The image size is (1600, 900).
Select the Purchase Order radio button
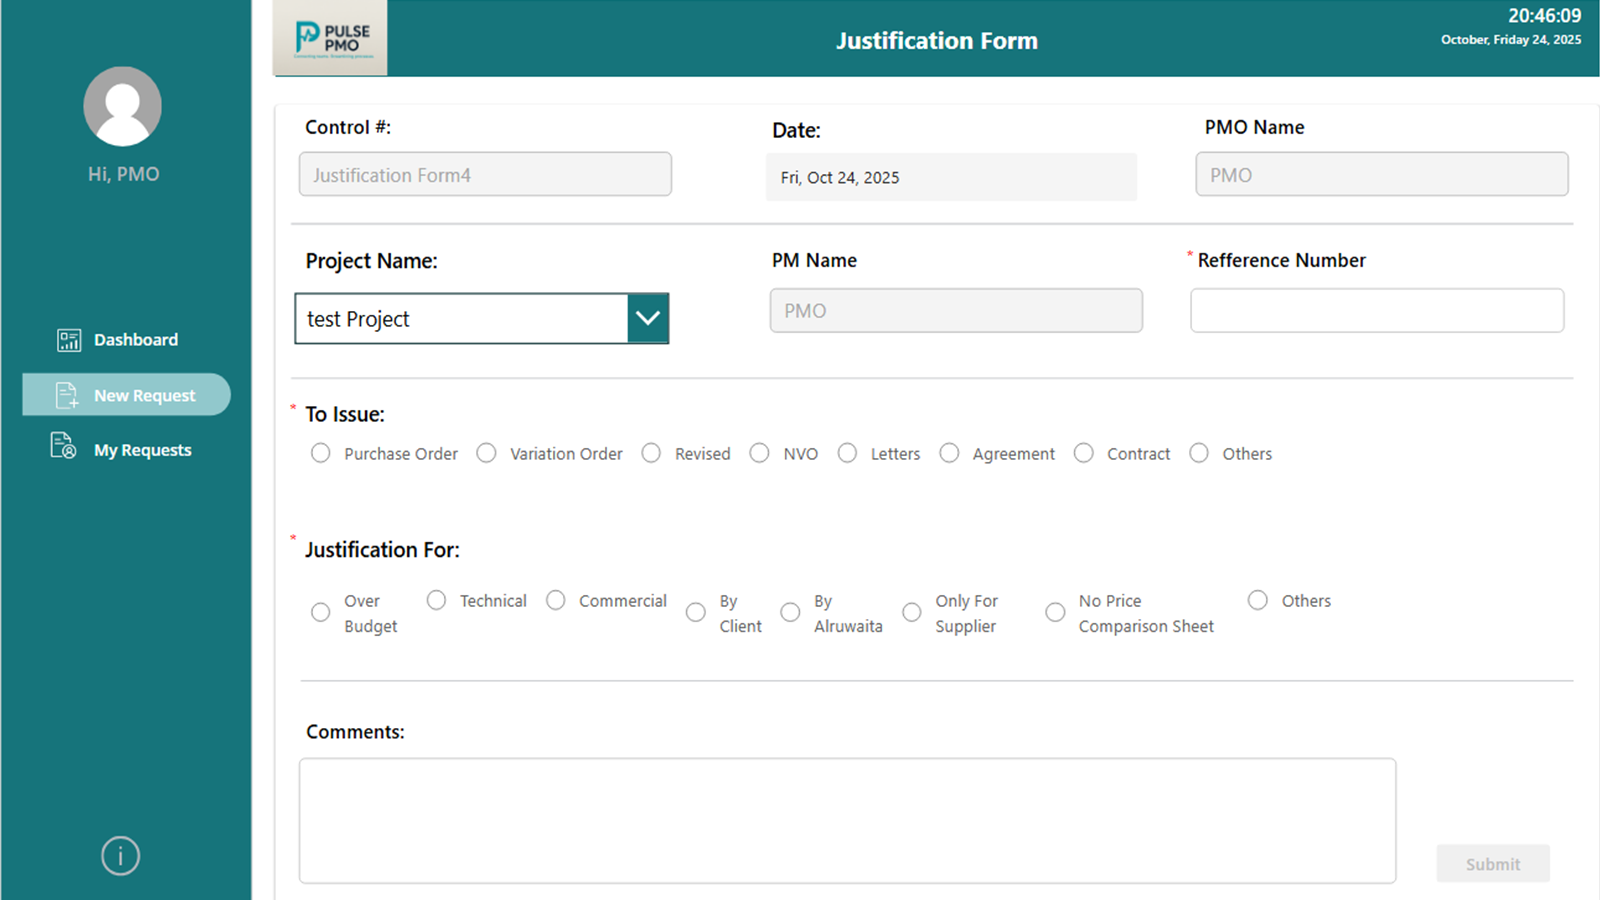point(320,453)
